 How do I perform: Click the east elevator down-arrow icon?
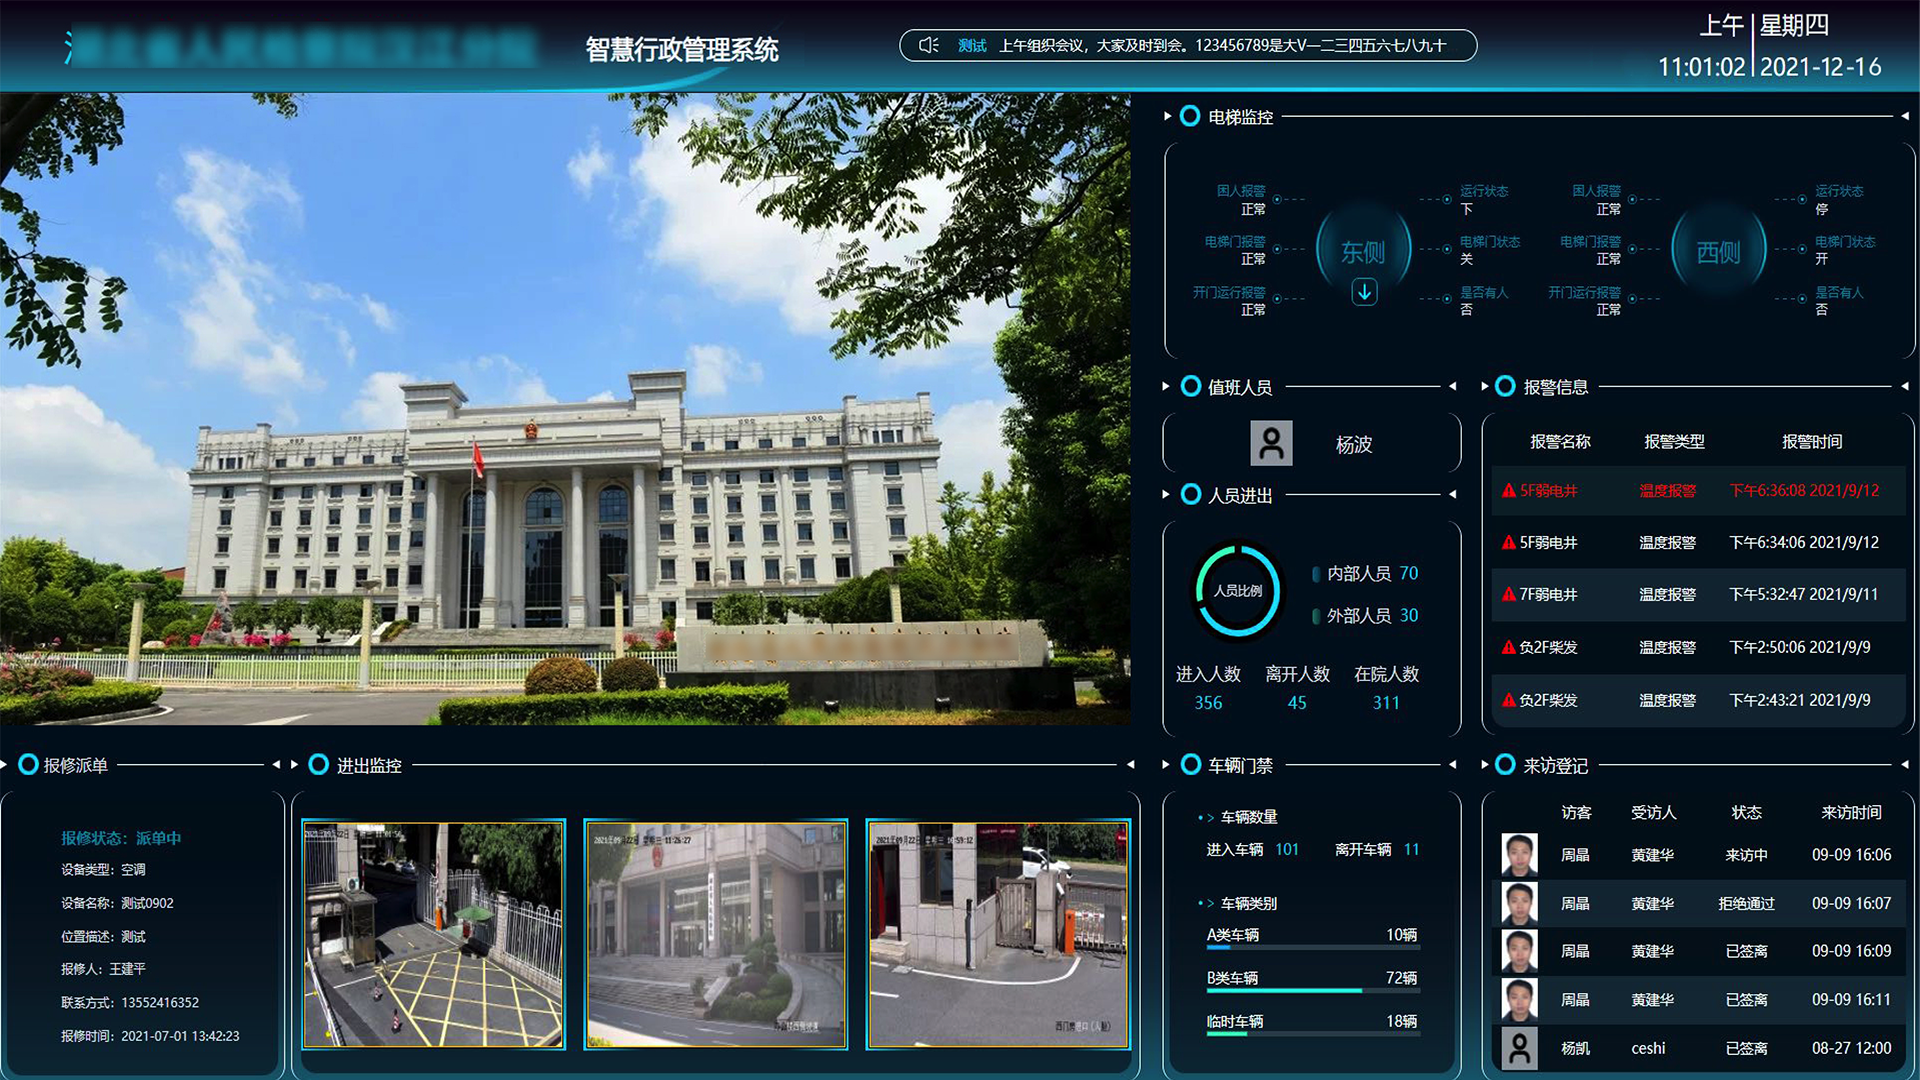(1364, 291)
